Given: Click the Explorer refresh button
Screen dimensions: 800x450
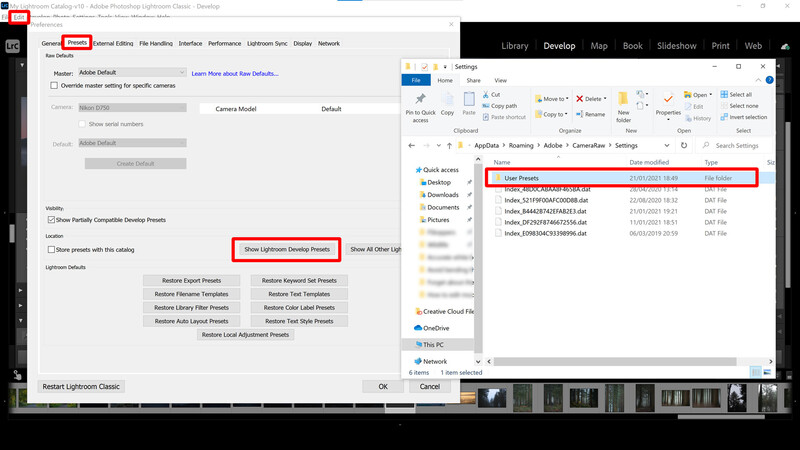Looking at the screenshot, I should tap(684, 145).
